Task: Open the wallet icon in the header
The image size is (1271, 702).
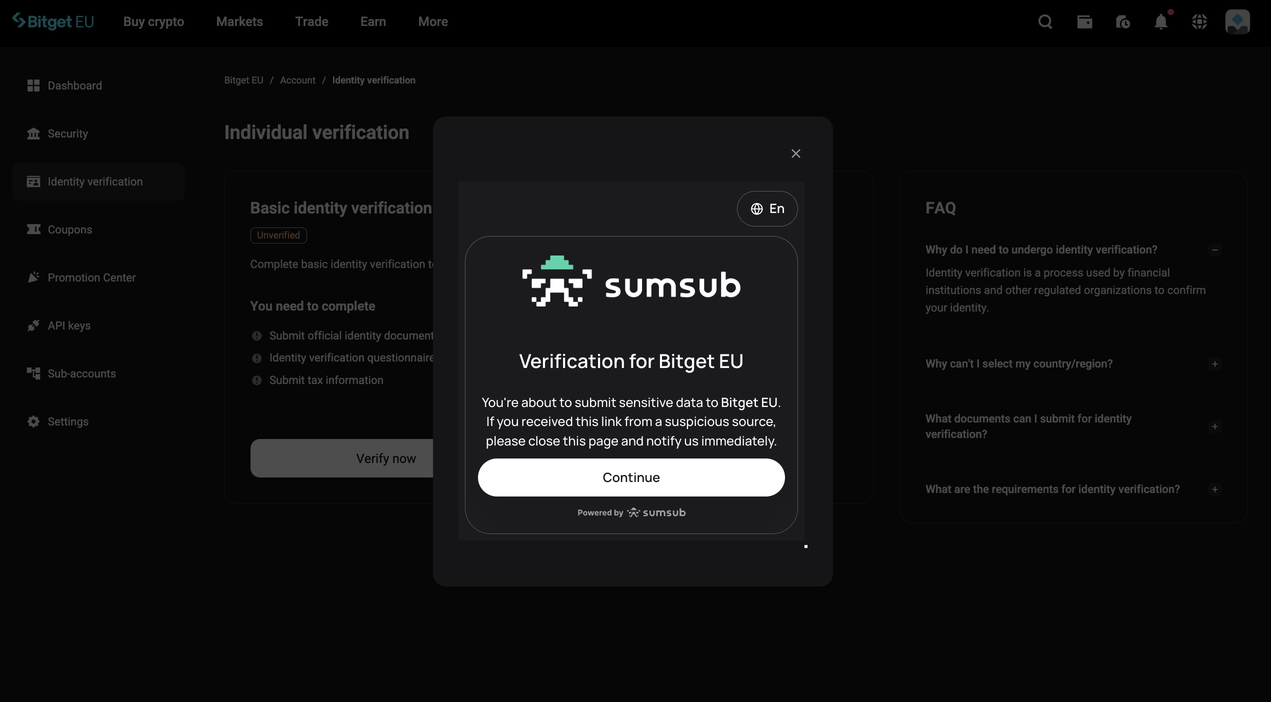Action: pos(1084,21)
